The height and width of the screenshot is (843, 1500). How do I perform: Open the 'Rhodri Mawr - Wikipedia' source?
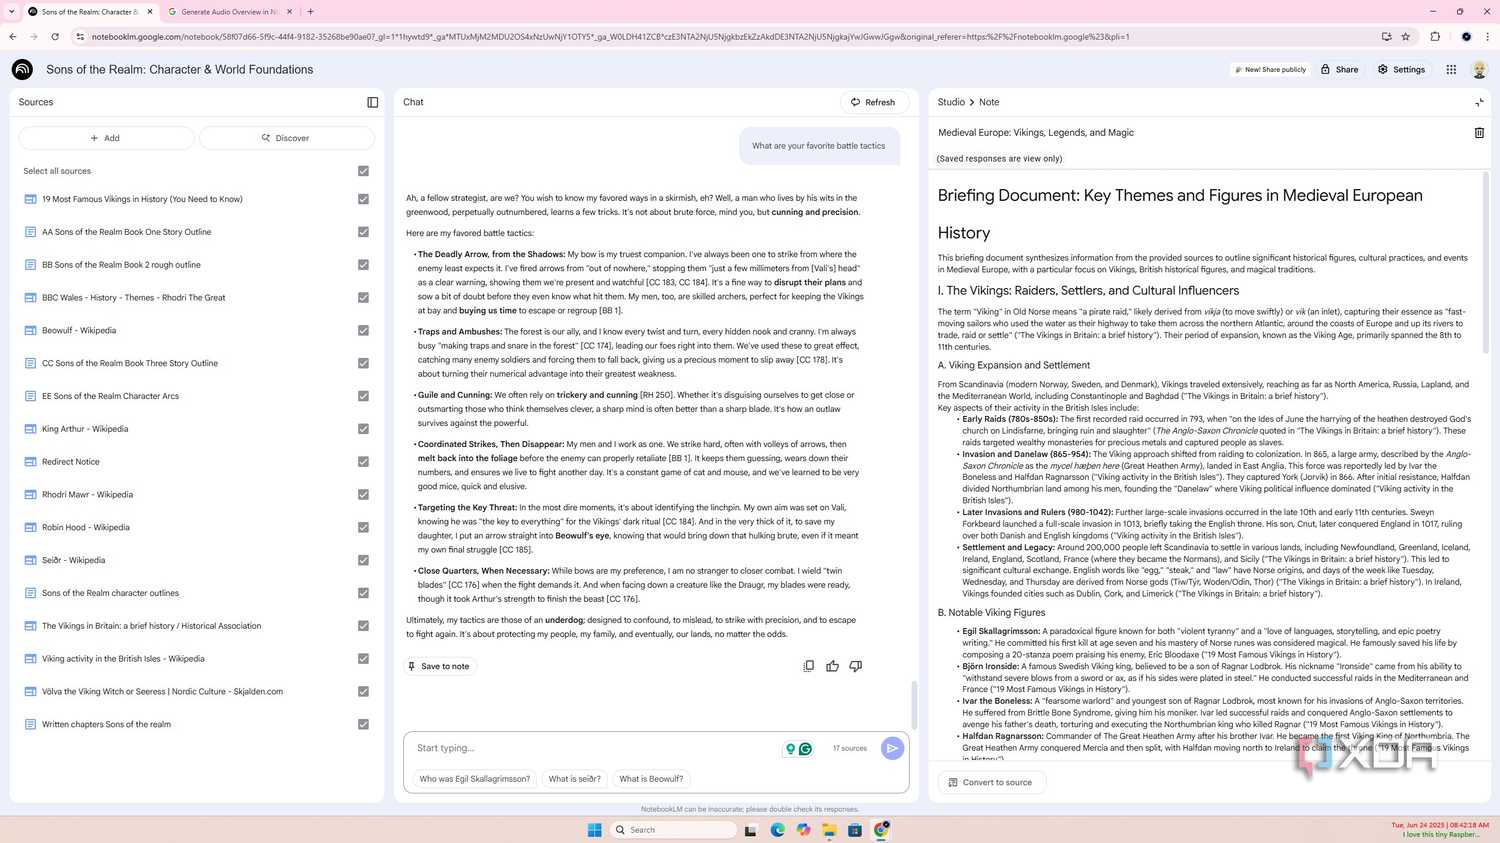87,494
